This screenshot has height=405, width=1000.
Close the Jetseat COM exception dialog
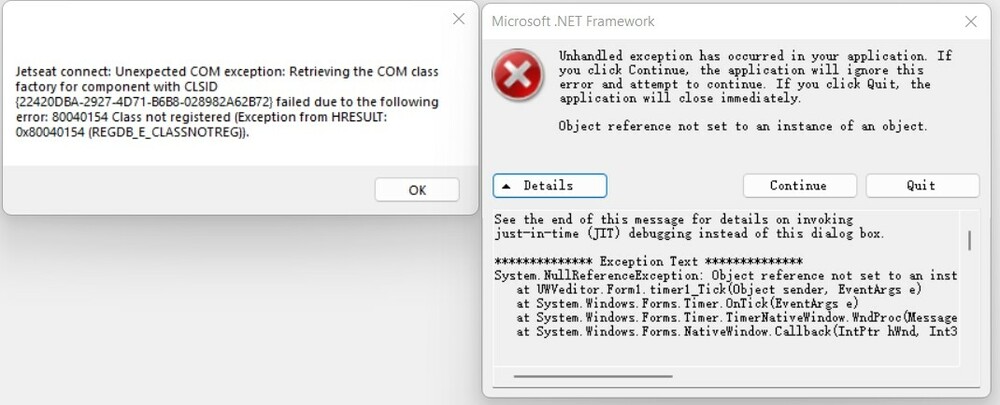pos(458,19)
